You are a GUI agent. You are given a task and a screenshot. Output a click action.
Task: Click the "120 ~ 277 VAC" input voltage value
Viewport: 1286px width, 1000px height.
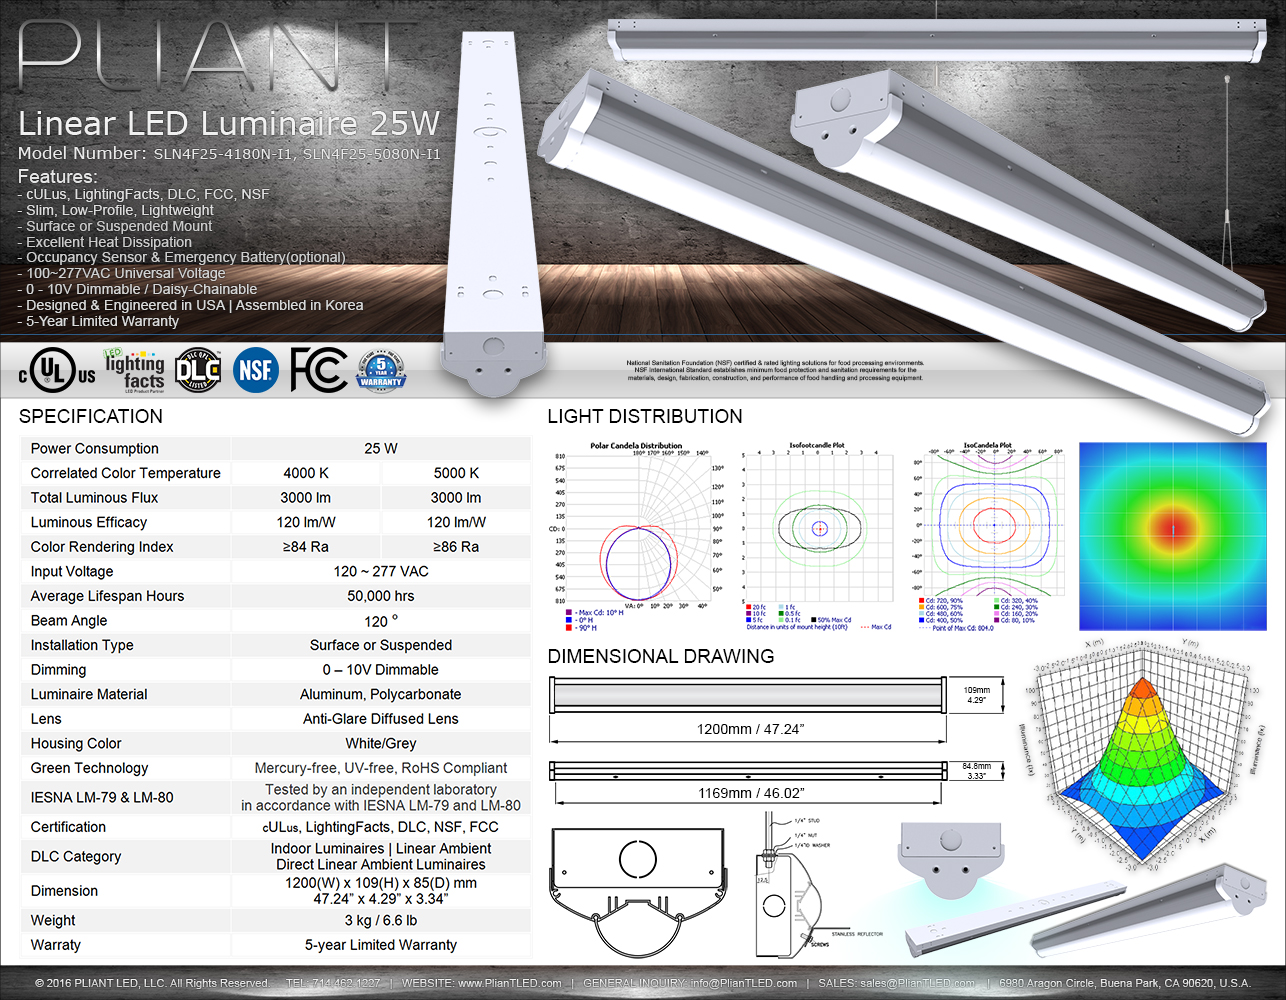(x=381, y=571)
